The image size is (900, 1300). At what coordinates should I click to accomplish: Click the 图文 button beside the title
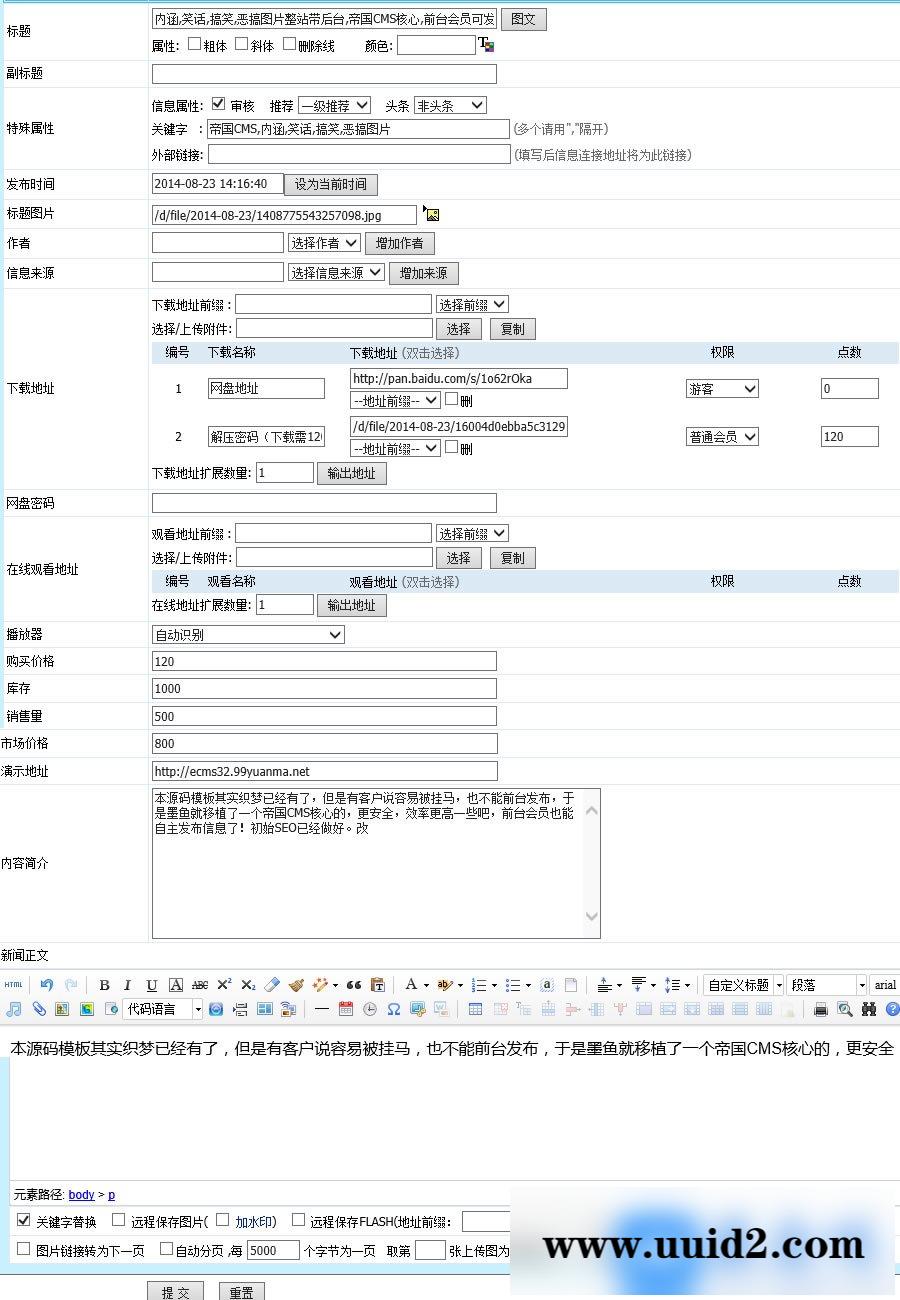click(523, 18)
